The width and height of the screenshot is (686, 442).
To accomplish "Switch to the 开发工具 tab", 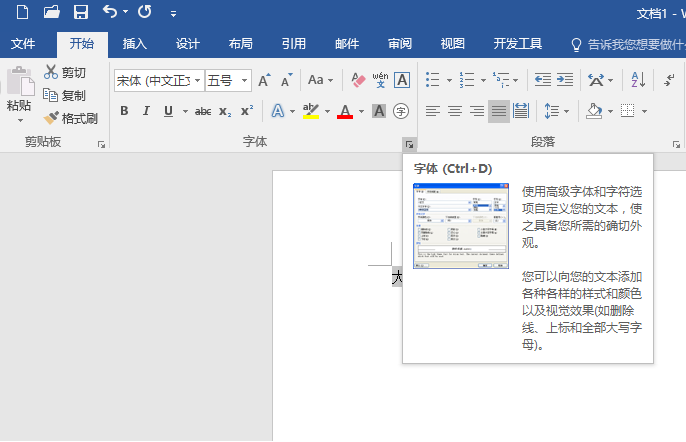I will [x=518, y=44].
